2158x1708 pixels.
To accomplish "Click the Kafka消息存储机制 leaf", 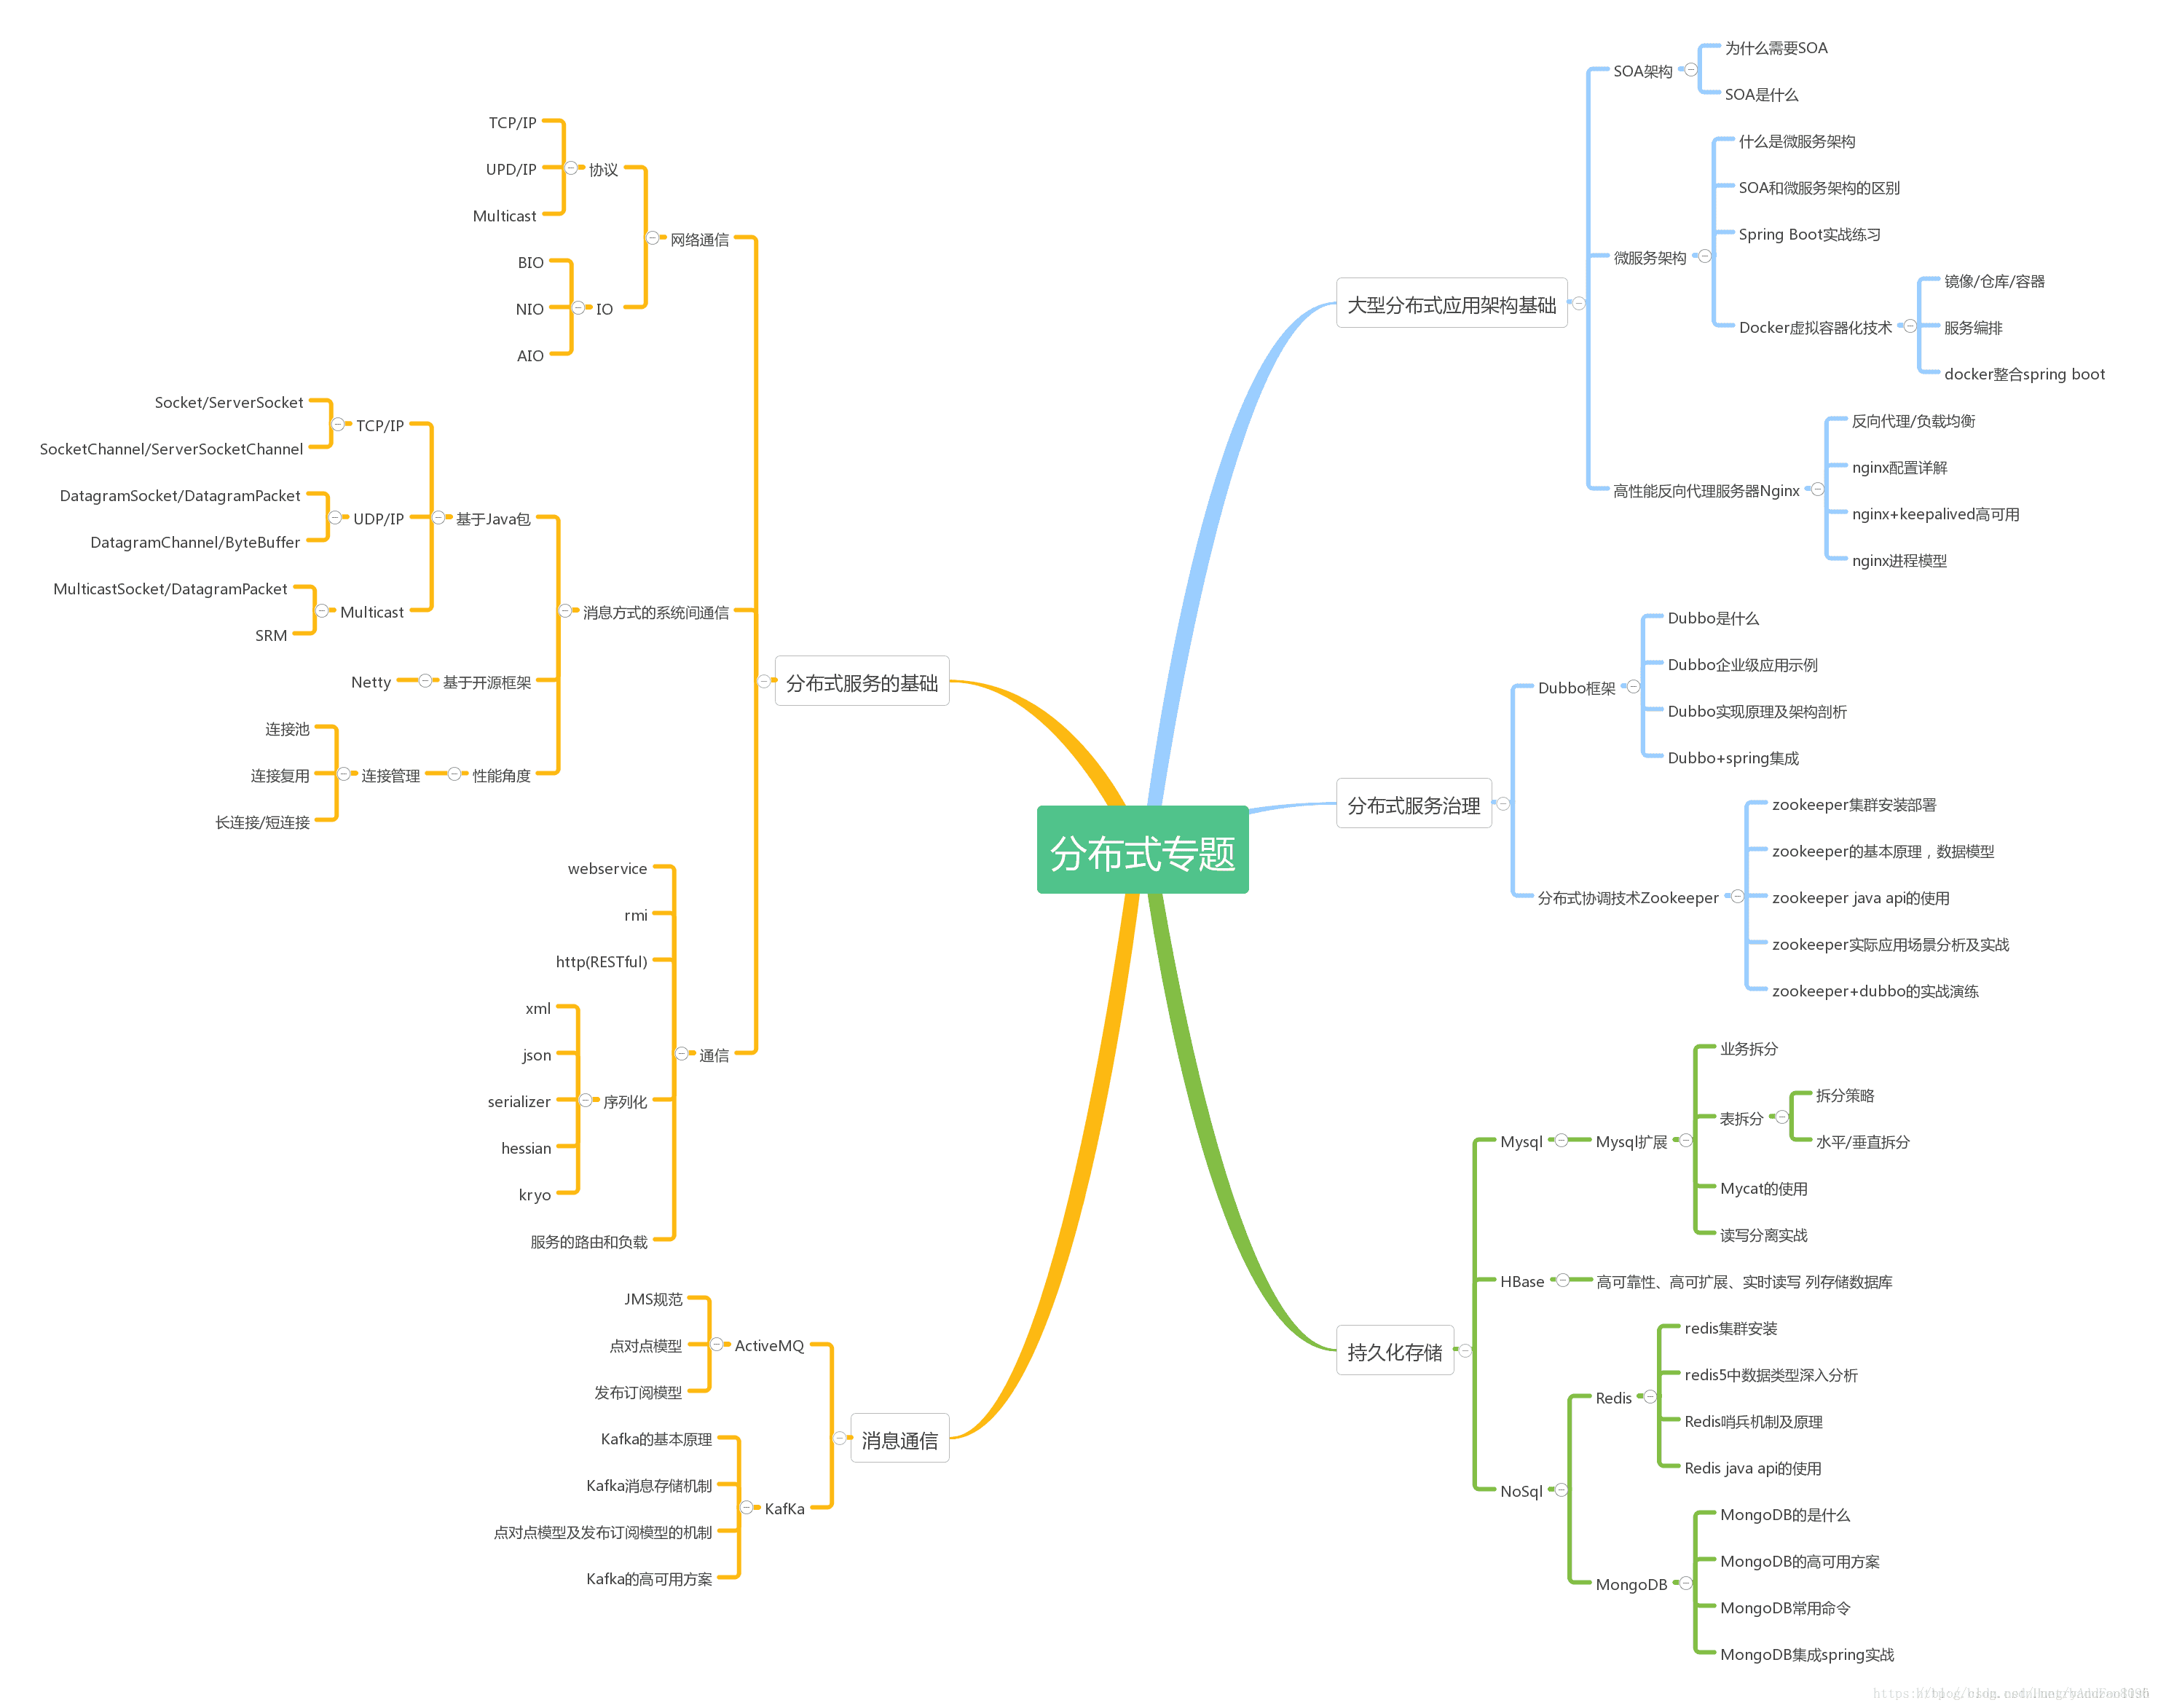I will 648,1486.
